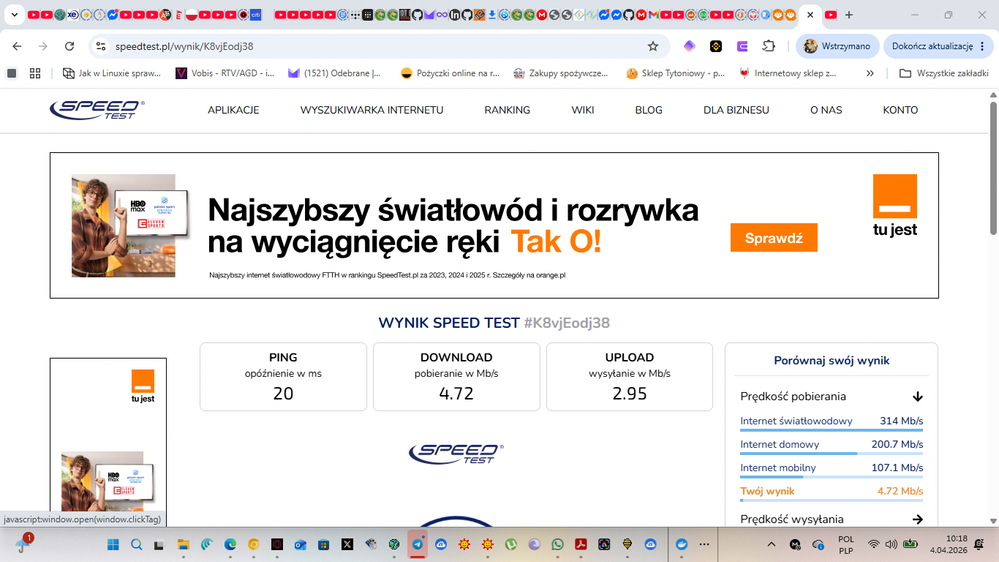Show hidden bookmarks with double chevron
The height and width of the screenshot is (562, 999).
pyautogui.click(x=870, y=73)
